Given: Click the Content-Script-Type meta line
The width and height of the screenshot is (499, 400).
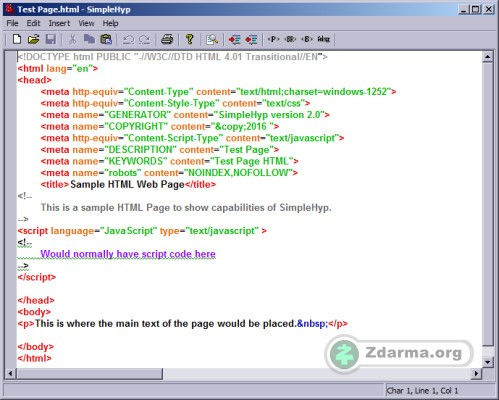Looking at the screenshot, I should [192, 138].
